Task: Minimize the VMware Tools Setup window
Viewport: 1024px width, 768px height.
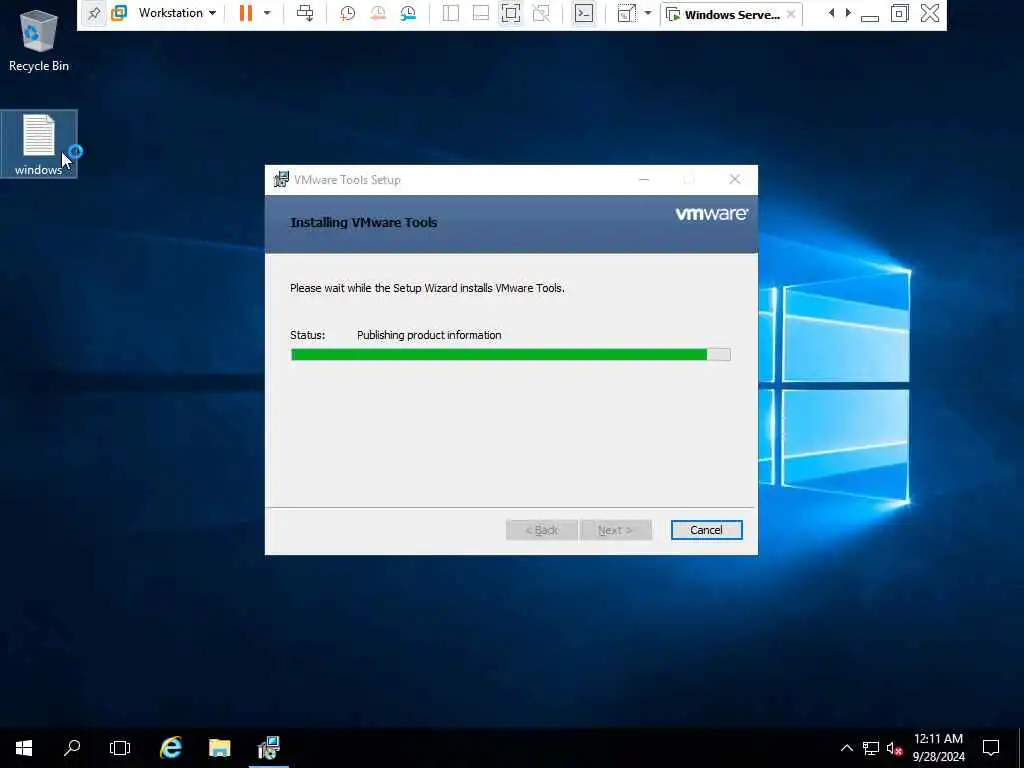Action: [x=644, y=180]
